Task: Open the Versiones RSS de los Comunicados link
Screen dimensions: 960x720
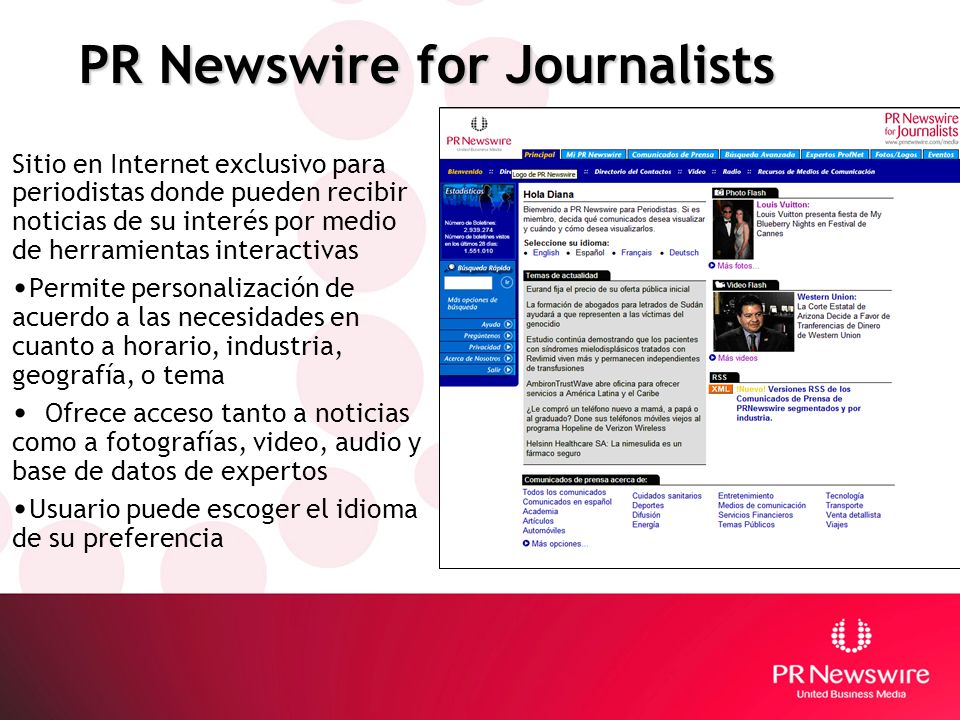Action: click(798, 403)
